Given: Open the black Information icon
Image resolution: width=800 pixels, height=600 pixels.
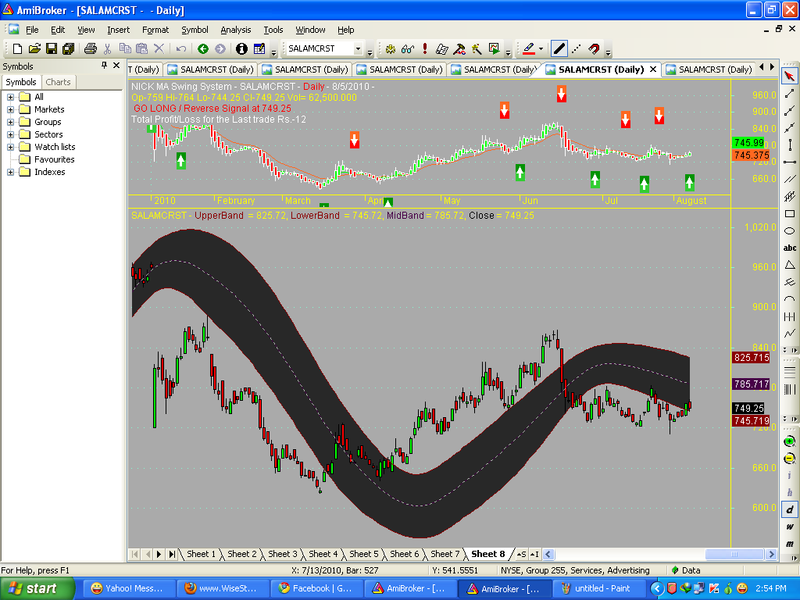Looking at the screenshot, I should 242,49.
